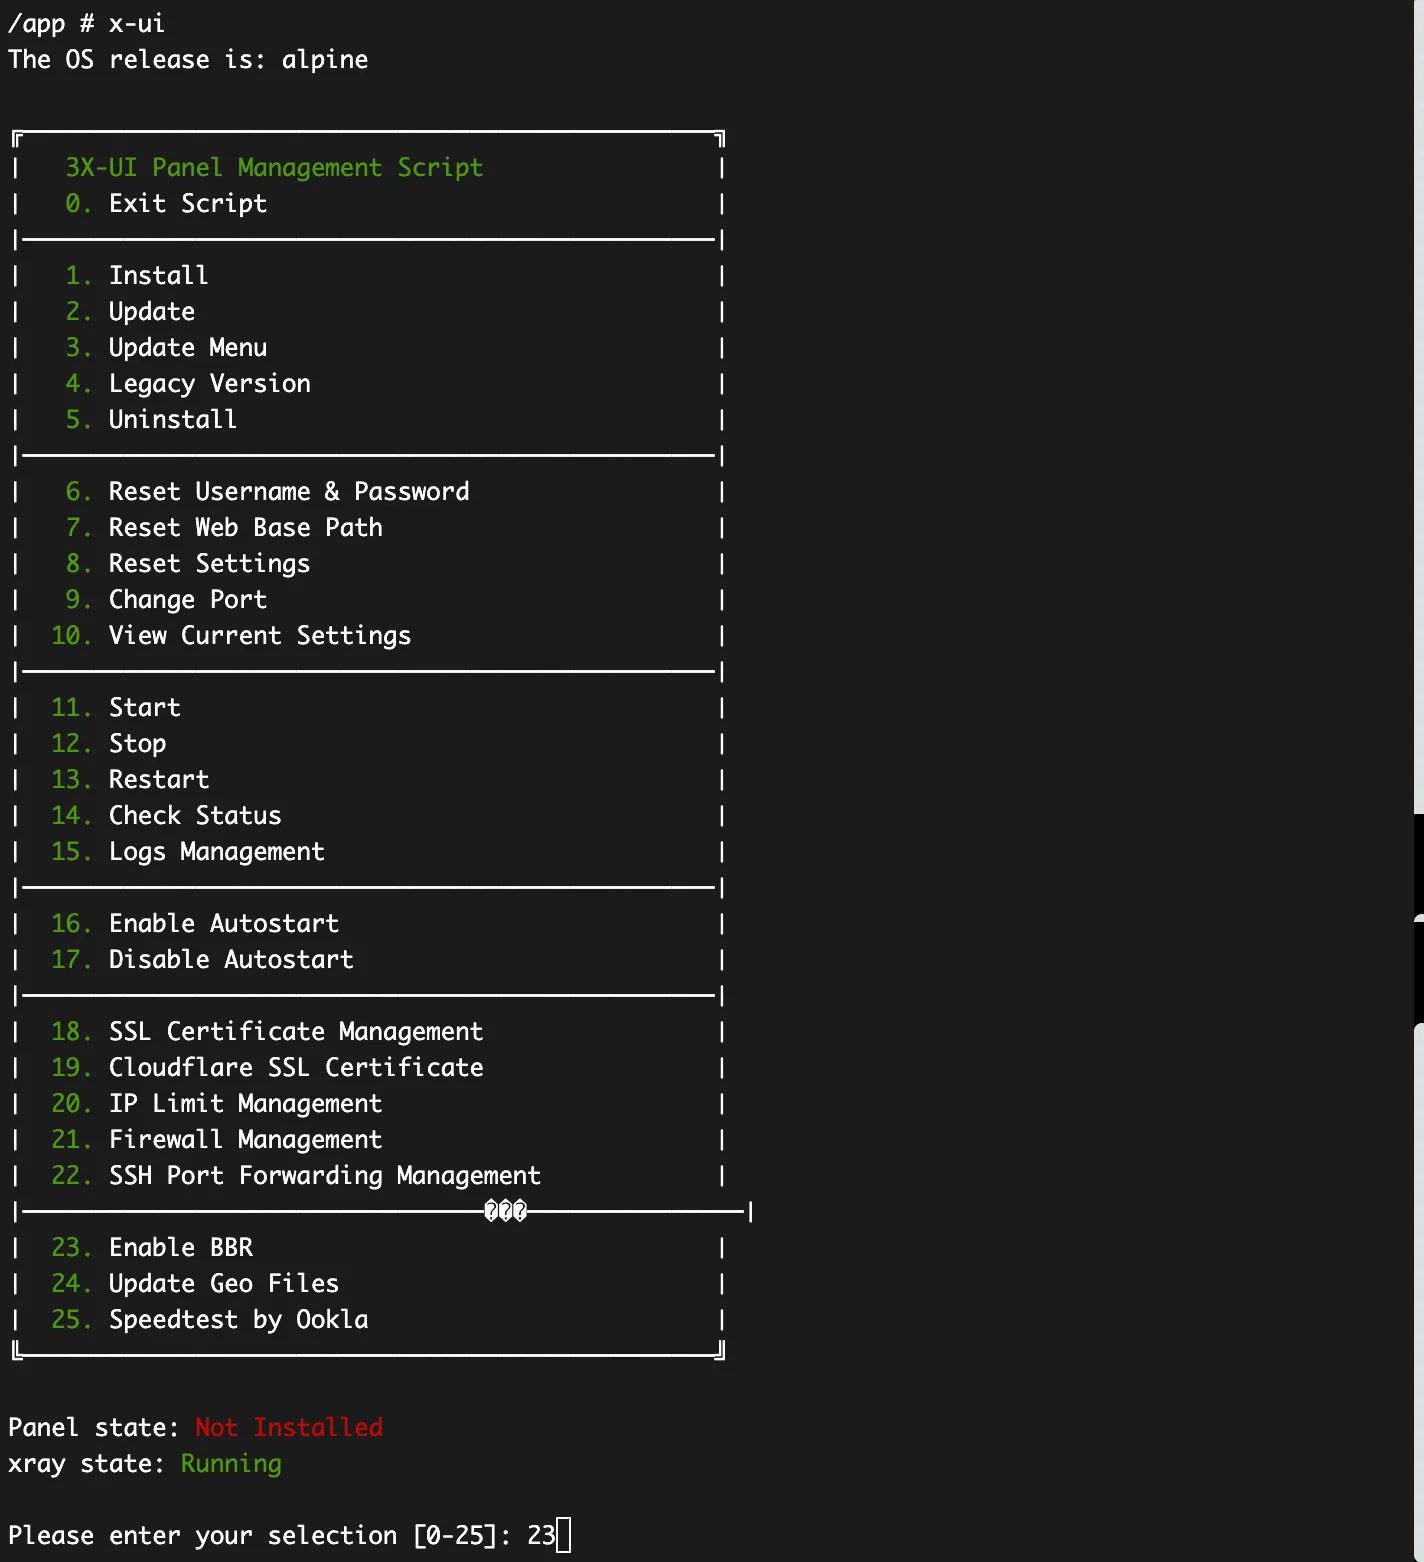The height and width of the screenshot is (1562, 1424).
Task: Click the Update Menu entry
Action: (x=187, y=347)
